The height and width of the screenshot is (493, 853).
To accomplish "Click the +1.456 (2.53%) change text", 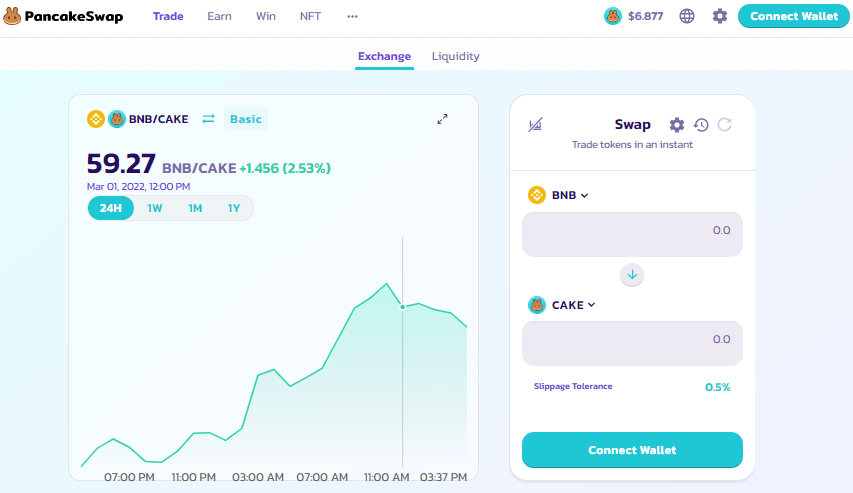I will 285,168.
